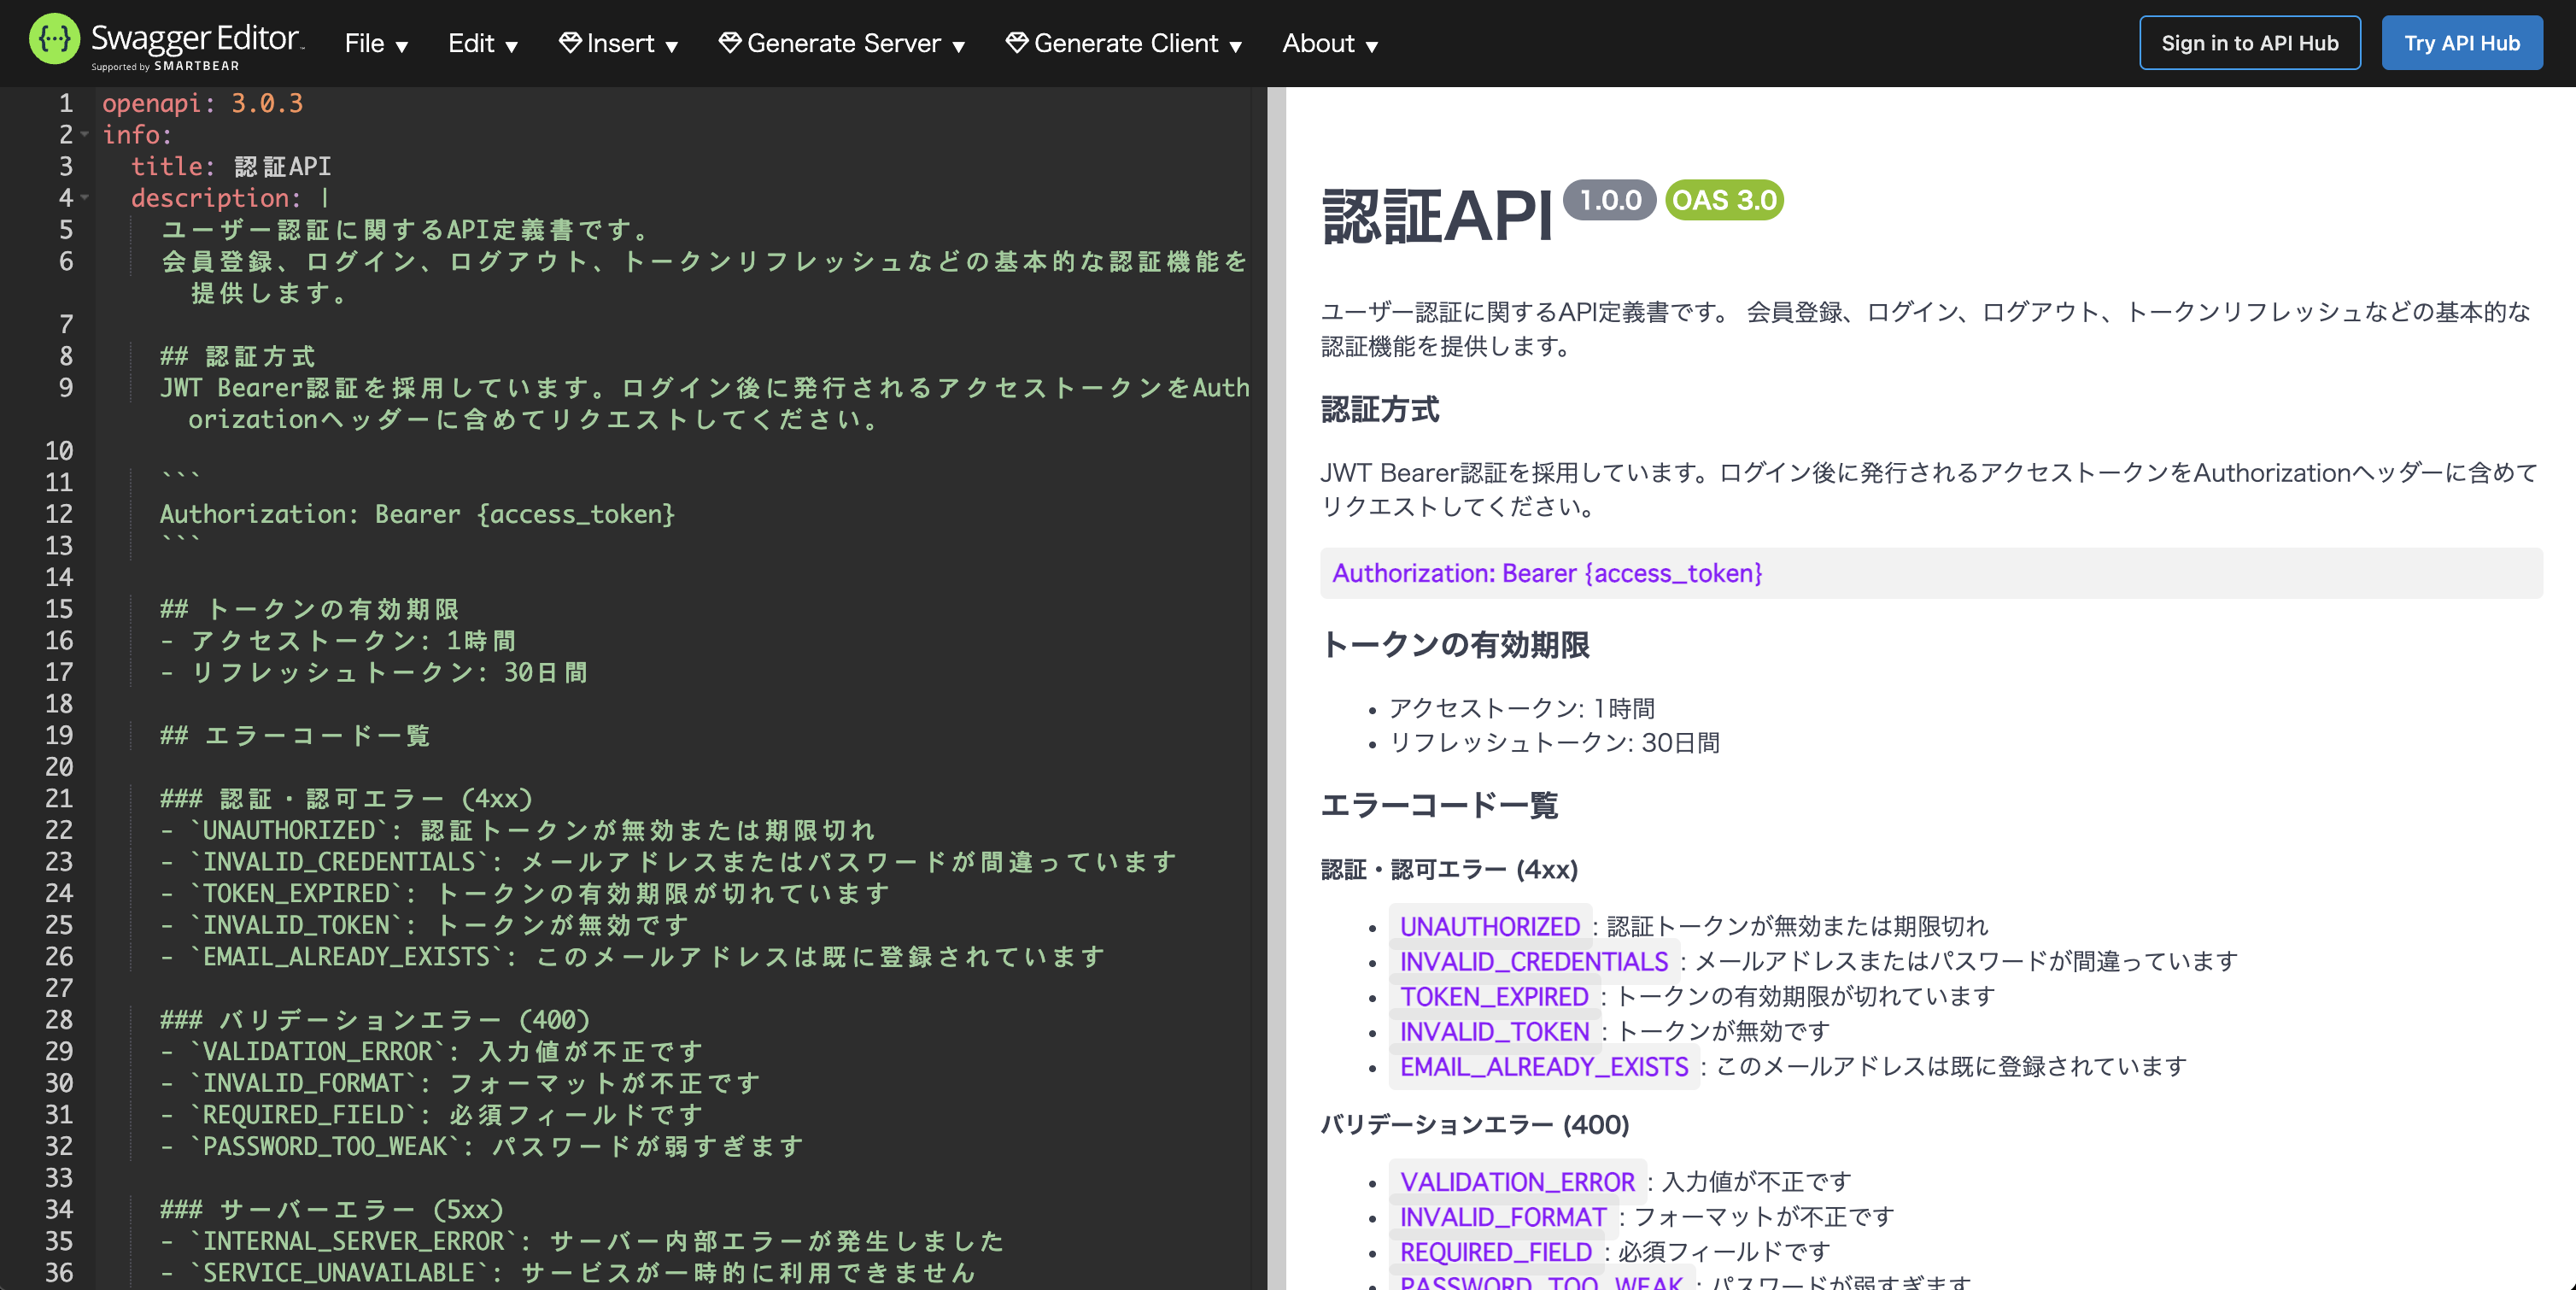Click the 1.0.0 version badge
The image size is (2576, 1290).
tap(1610, 200)
